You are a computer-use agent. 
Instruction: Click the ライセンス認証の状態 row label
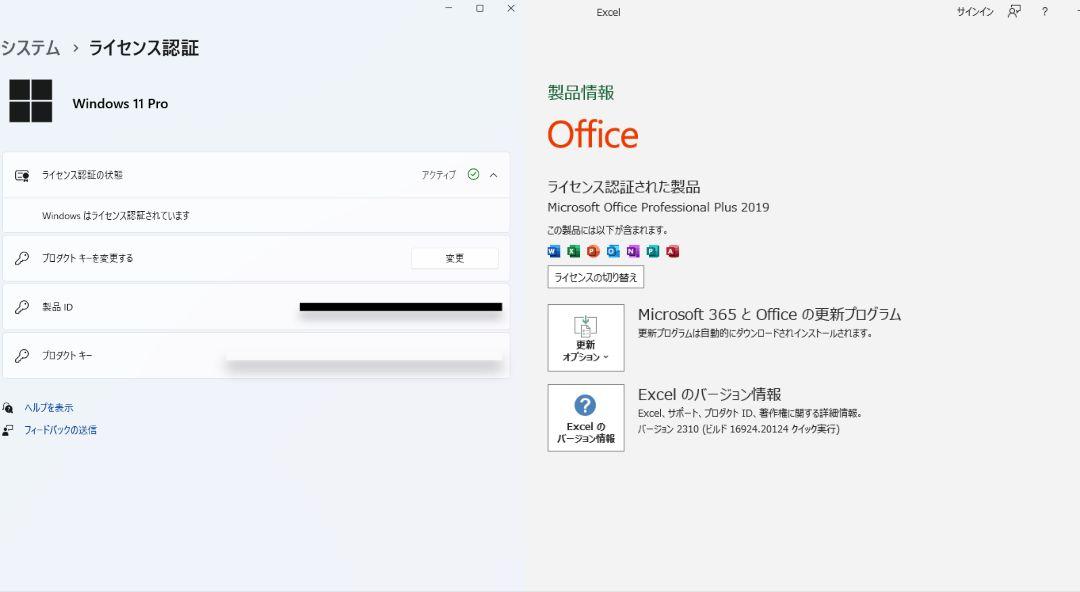pos(83,175)
